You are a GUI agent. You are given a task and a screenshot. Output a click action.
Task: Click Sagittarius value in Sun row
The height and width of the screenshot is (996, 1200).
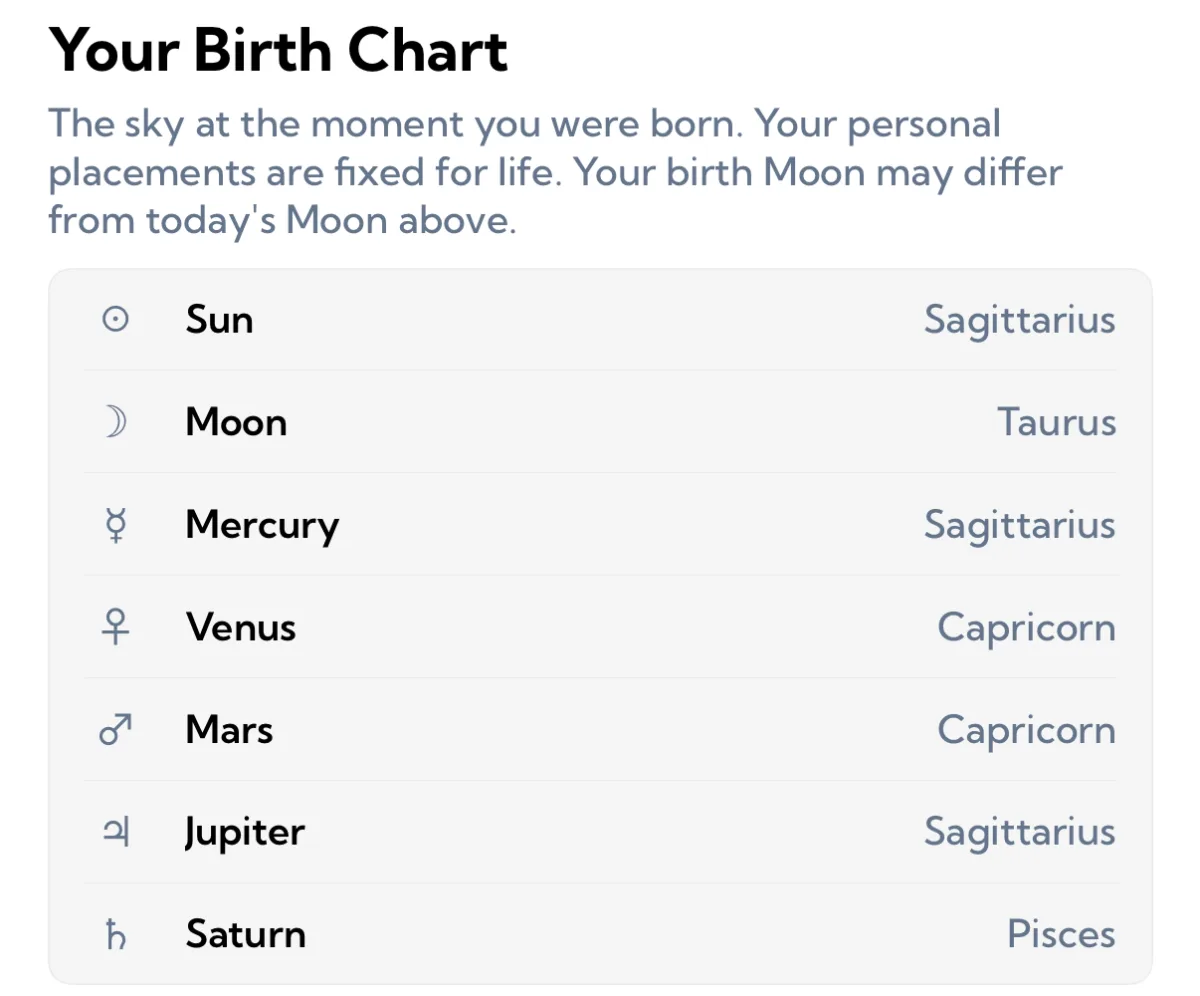coord(1019,322)
